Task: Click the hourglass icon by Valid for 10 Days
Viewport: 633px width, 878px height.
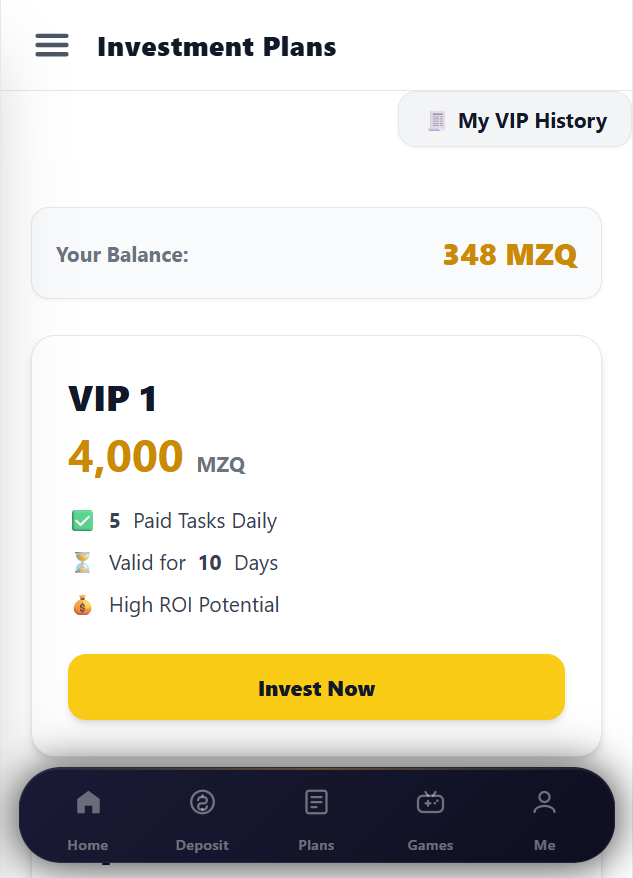Action: (x=82, y=563)
